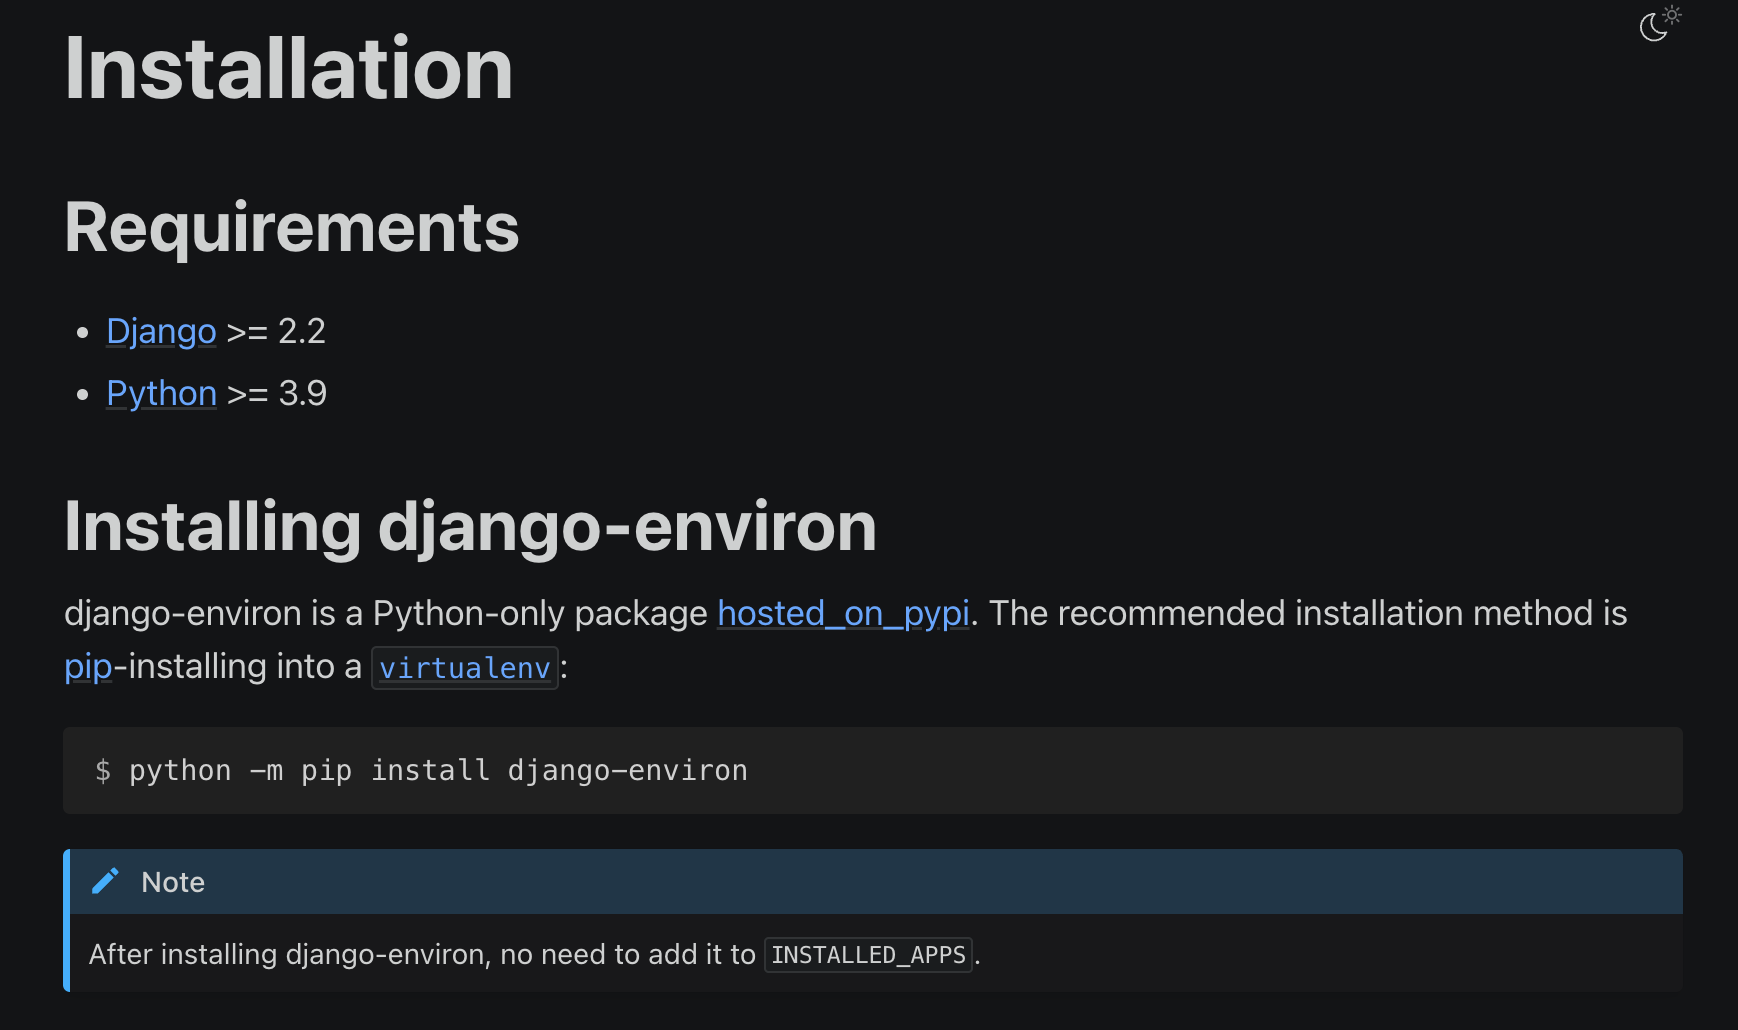Open the Python requirement link
This screenshot has height=1030, width=1738.
coord(161,393)
